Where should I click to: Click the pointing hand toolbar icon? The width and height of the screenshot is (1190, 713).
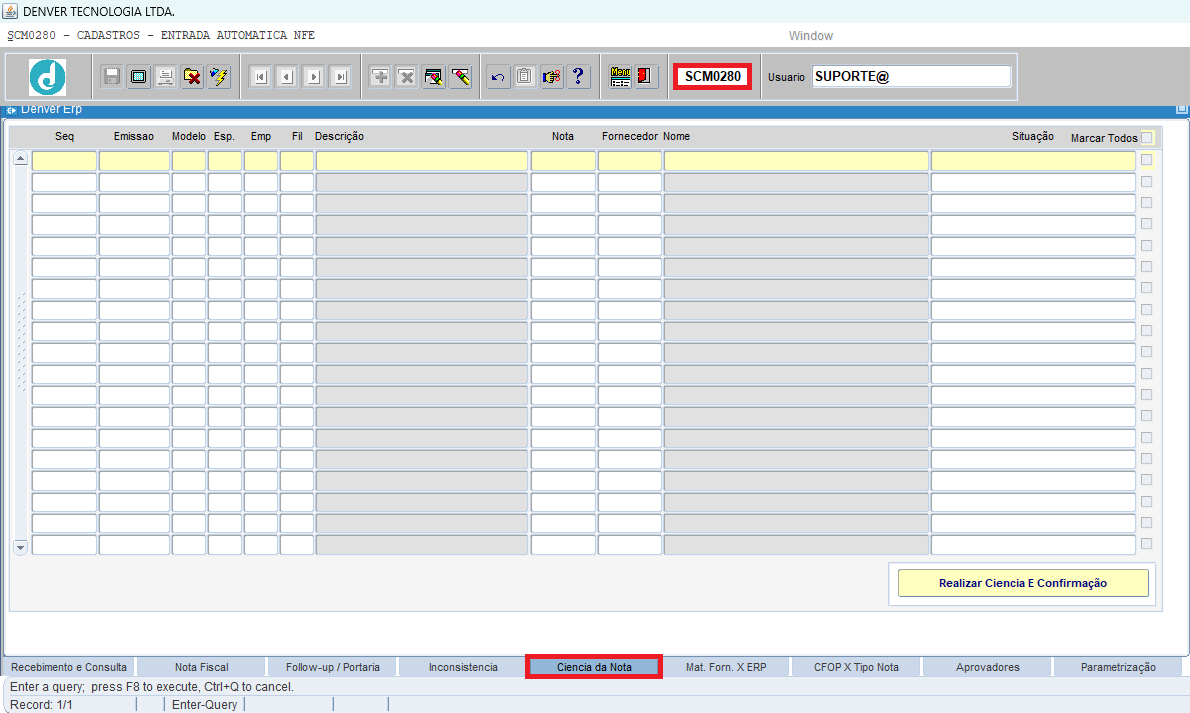click(x=552, y=77)
